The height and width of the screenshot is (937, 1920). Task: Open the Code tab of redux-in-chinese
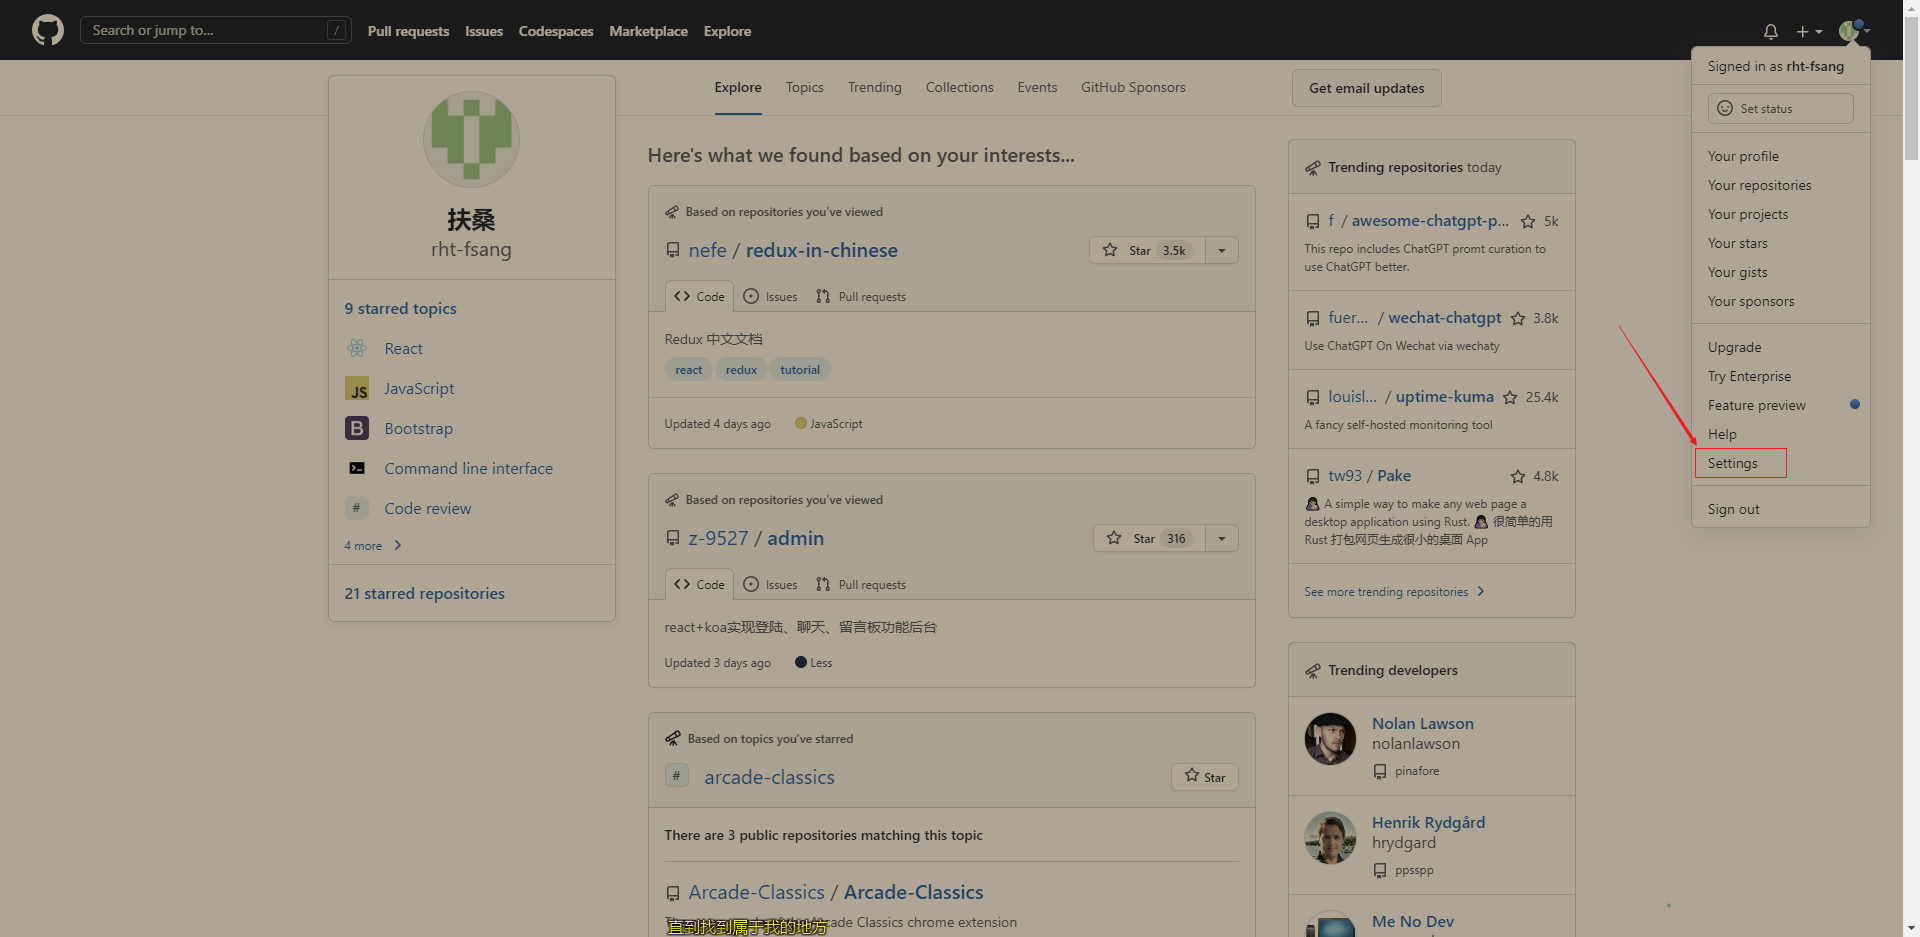(699, 296)
